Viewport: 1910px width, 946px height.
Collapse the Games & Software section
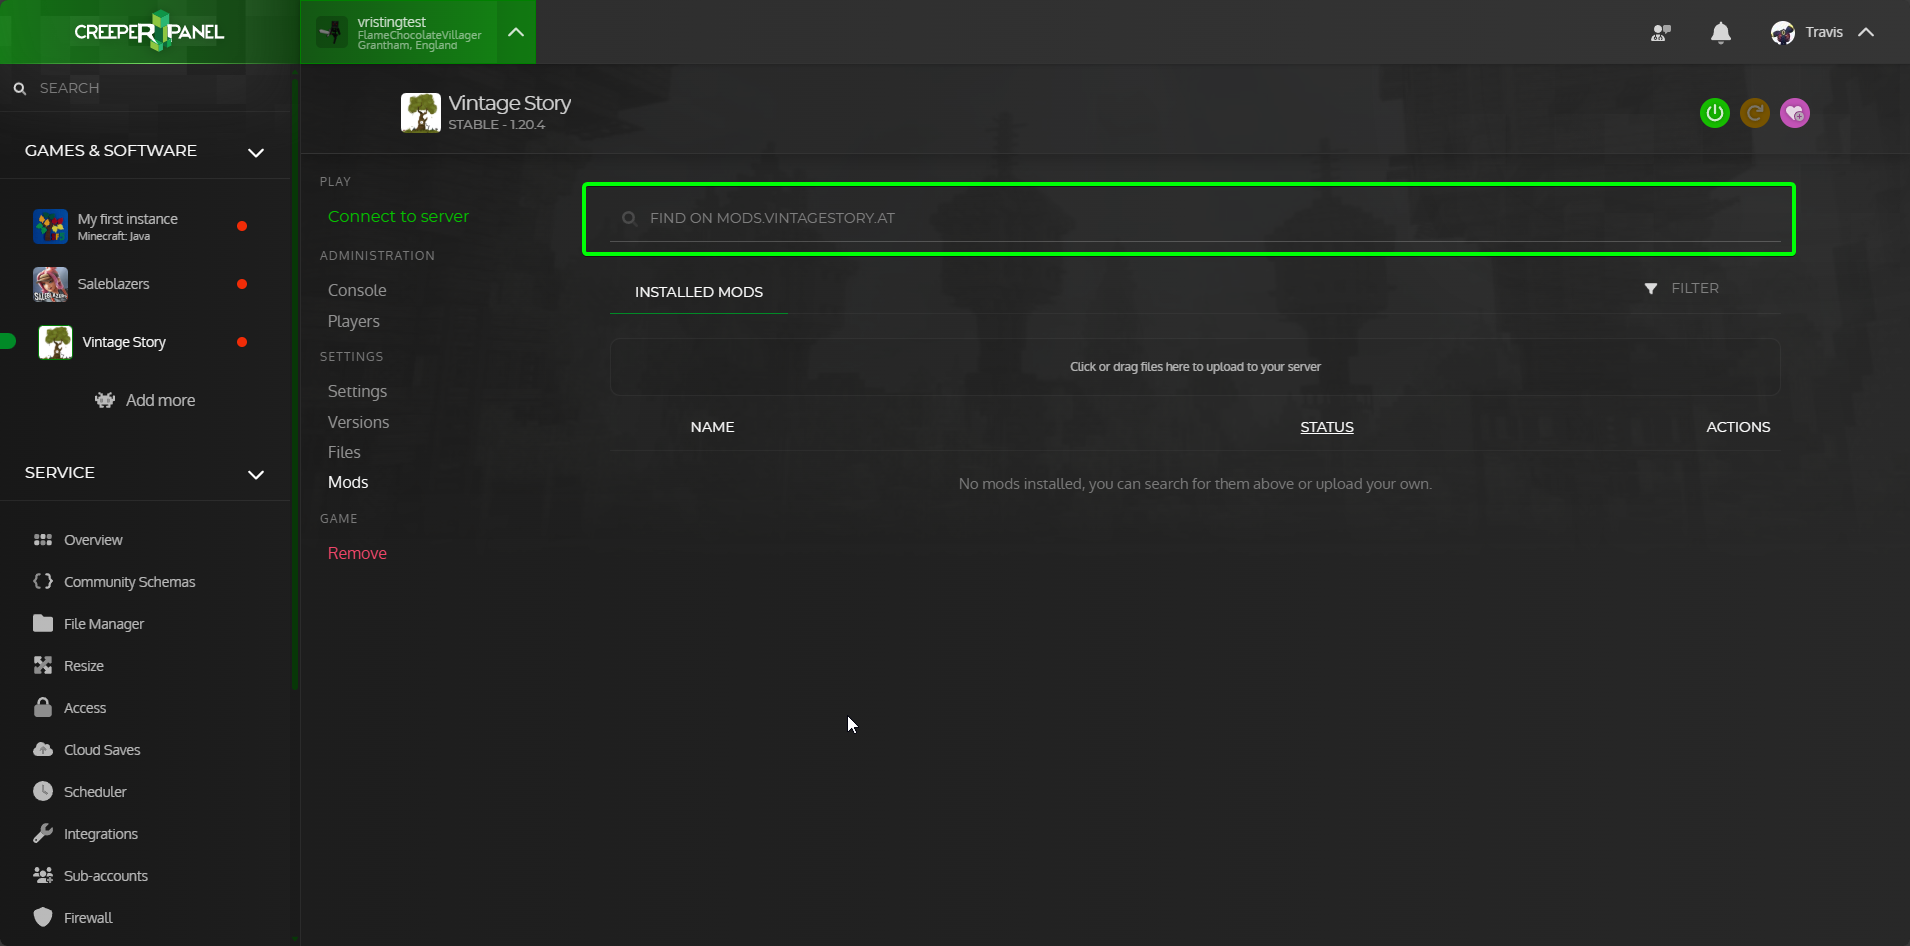[256, 152]
